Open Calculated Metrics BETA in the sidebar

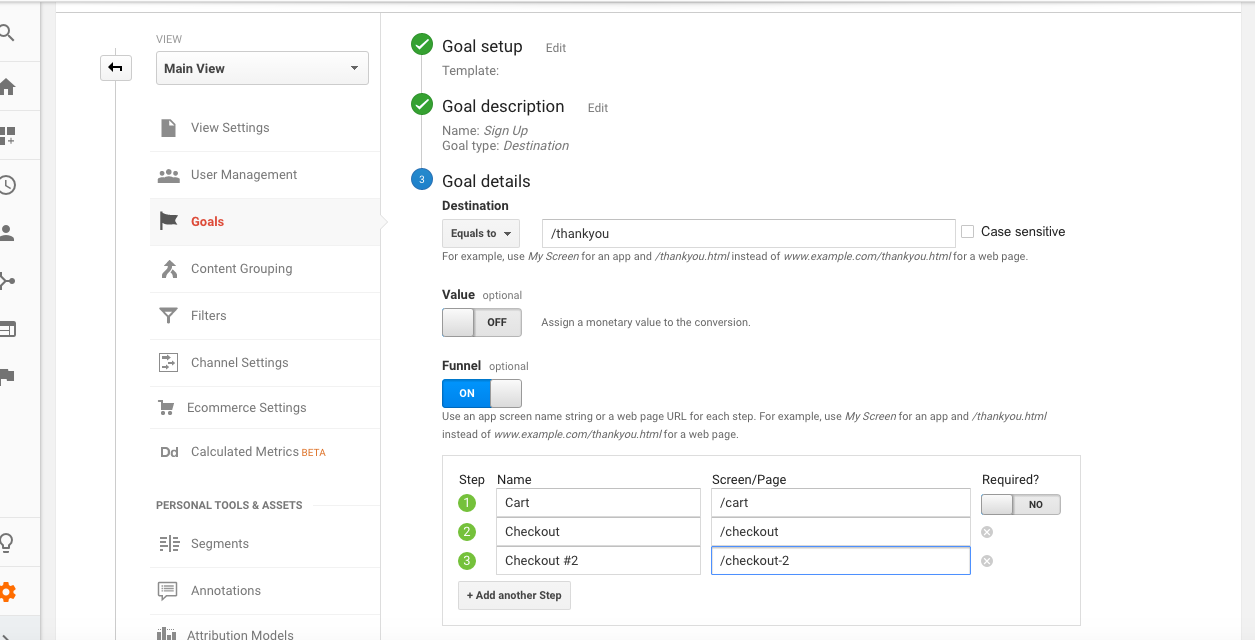tap(258, 452)
